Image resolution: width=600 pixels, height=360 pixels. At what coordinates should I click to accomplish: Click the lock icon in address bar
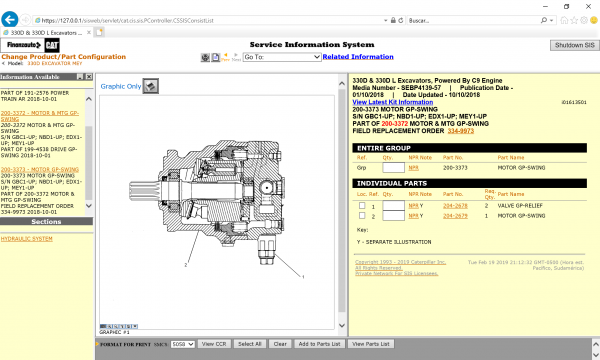(393, 20)
